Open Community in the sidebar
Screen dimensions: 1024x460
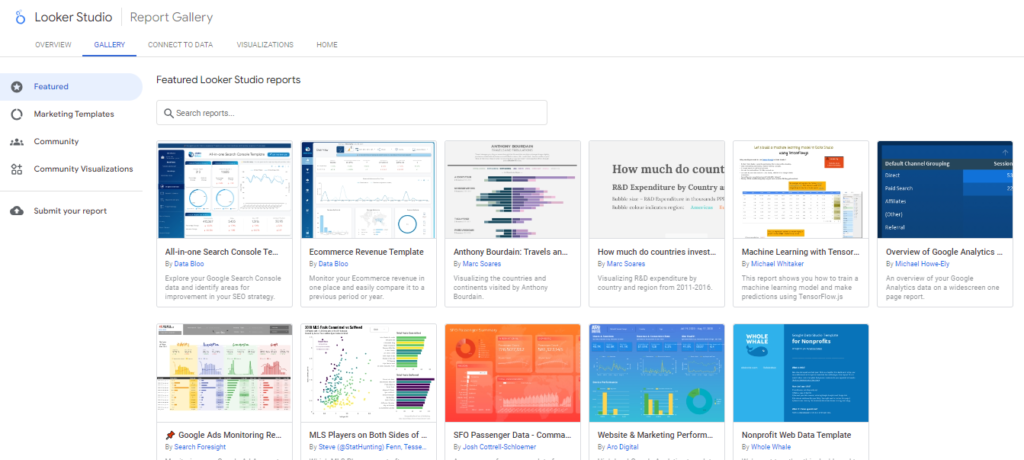click(71, 141)
